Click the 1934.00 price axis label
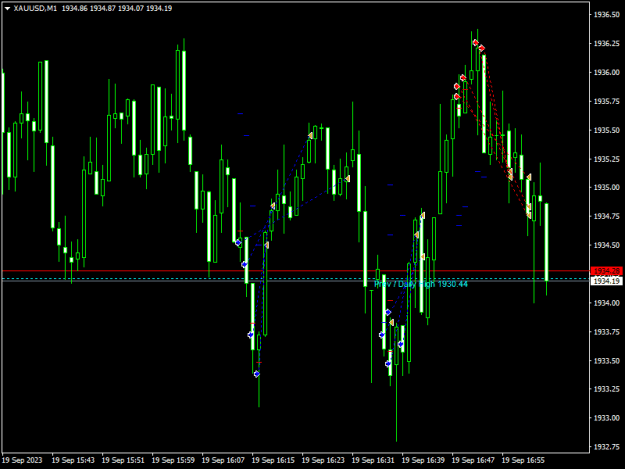The image size is (625, 469). coord(607,303)
